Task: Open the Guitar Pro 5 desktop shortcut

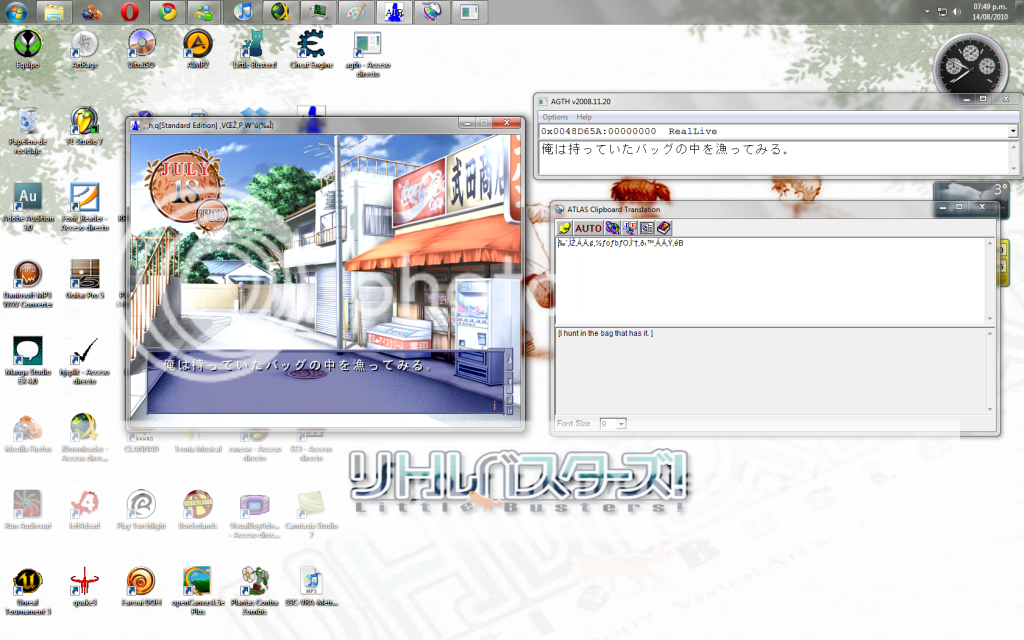Action: coord(85,280)
